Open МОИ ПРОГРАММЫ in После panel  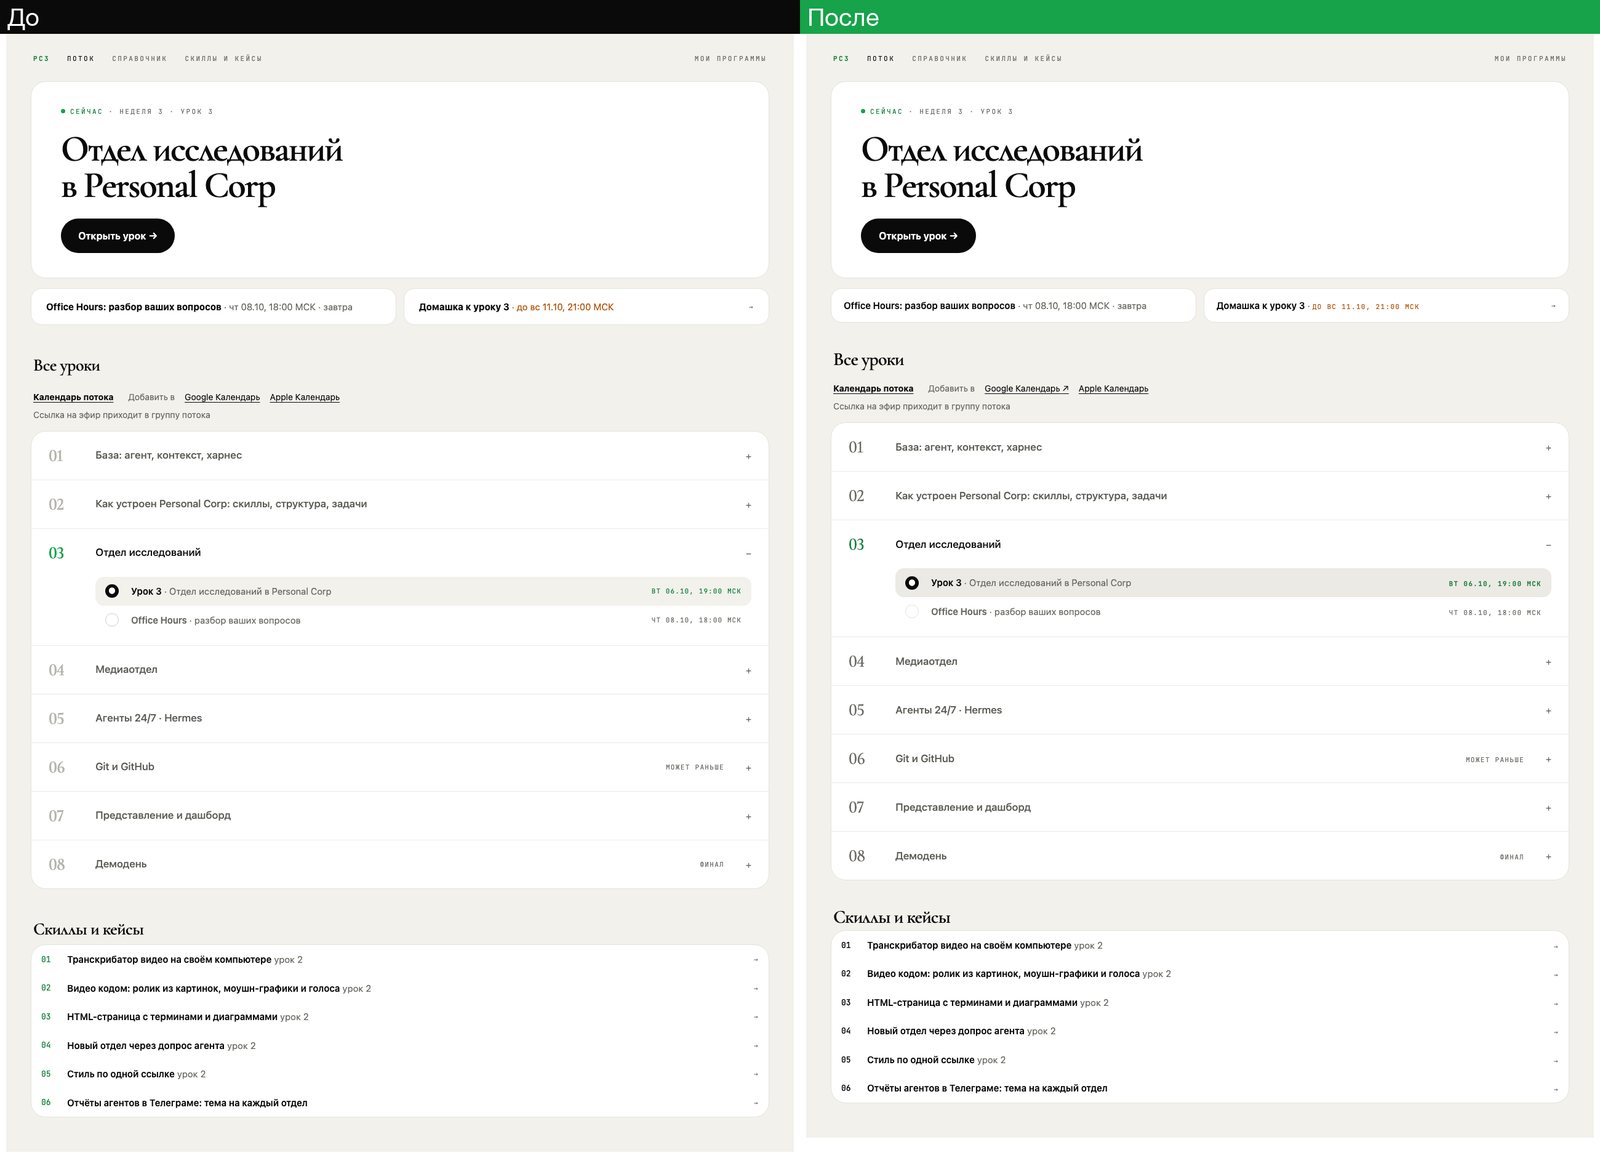click(1530, 59)
